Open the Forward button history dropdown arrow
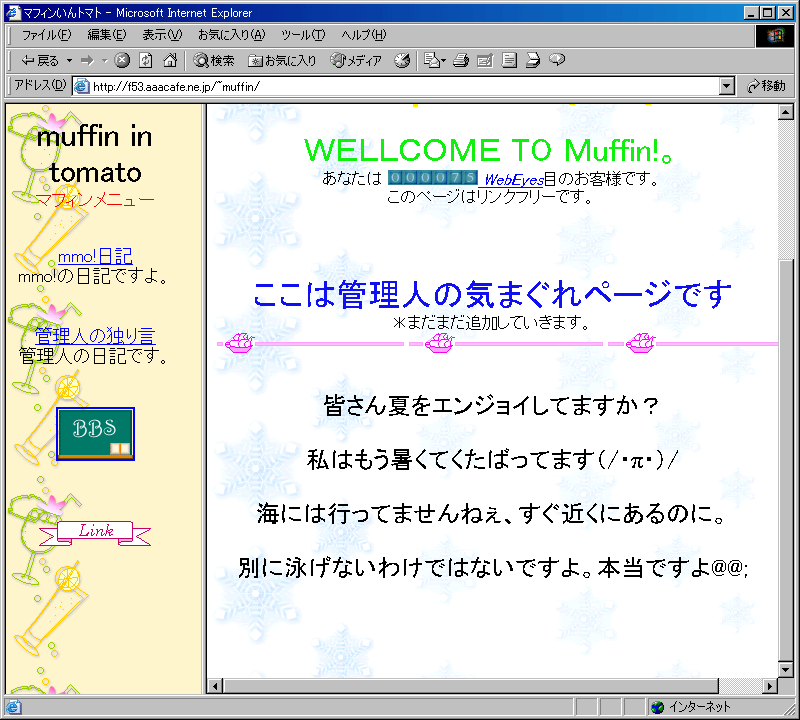This screenshot has width=800, height=720. click(105, 61)
